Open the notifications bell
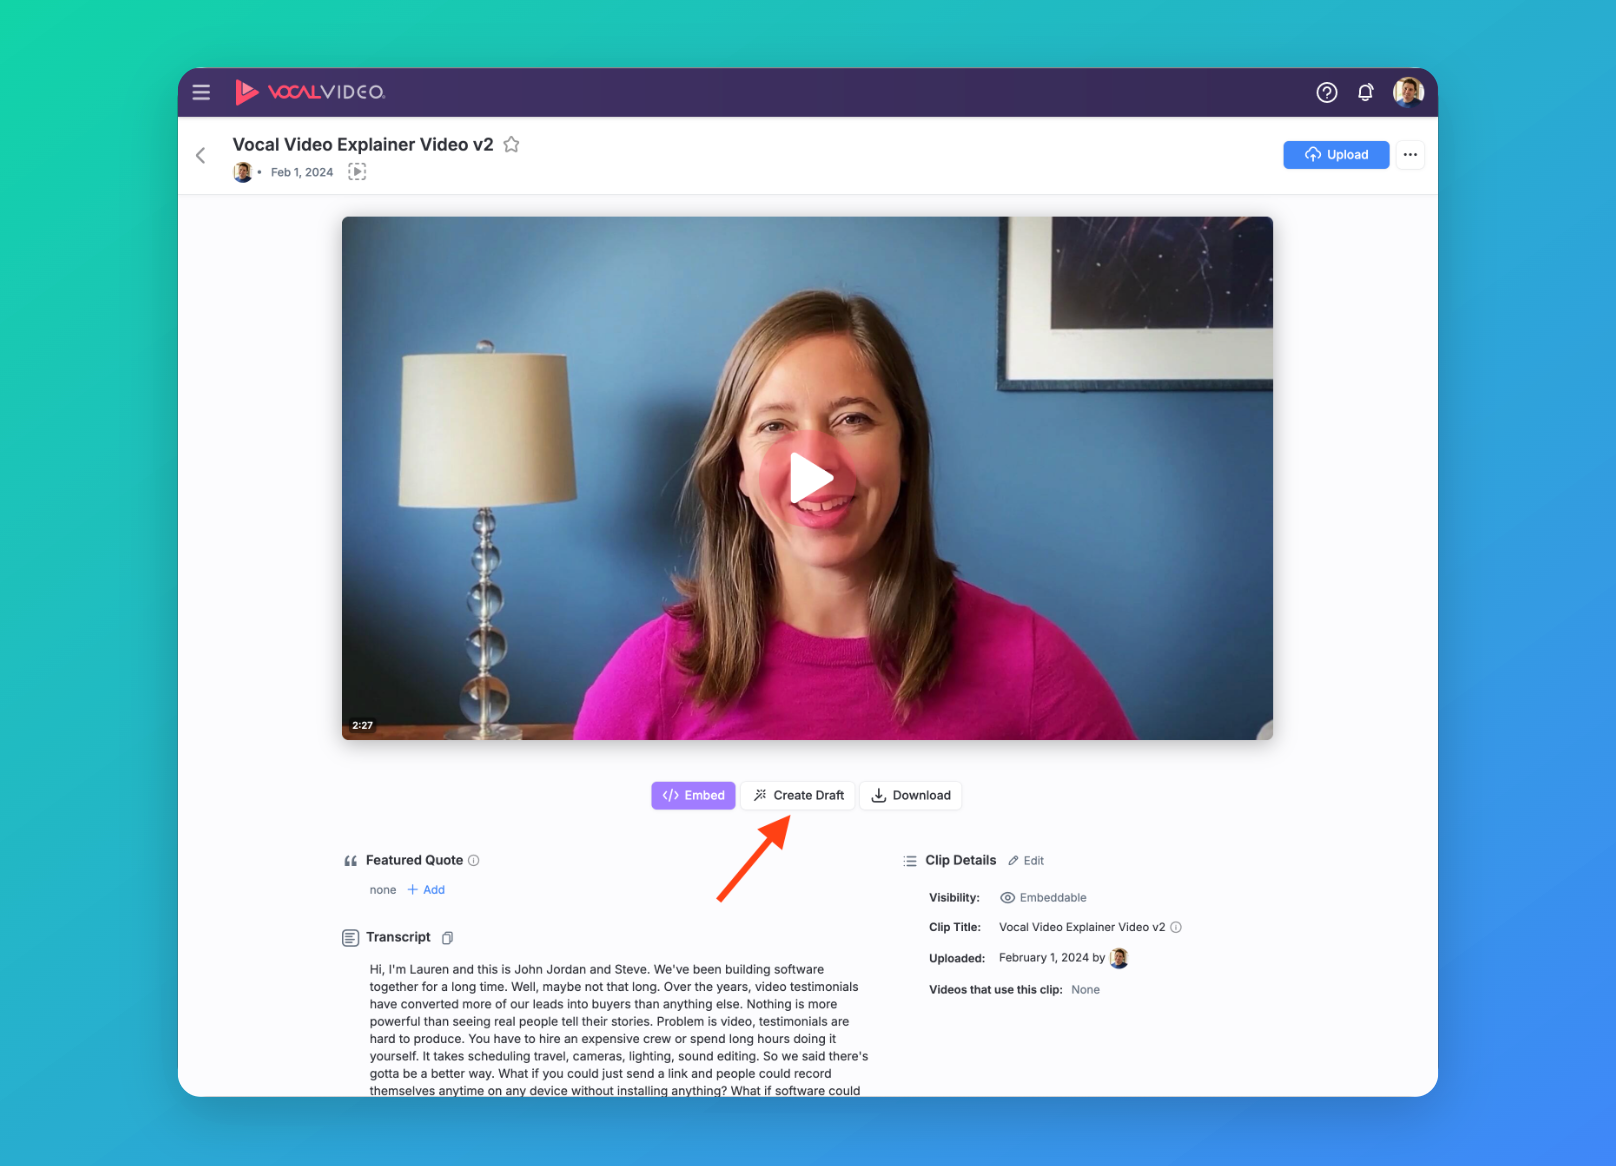The image size is (1616, 1166). pyautogui.click(x=1365, y=92)
